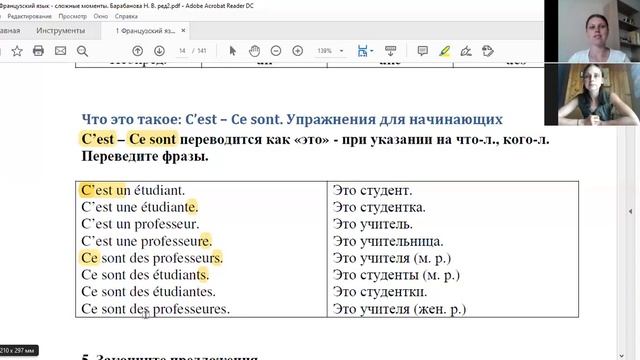The width and height of the screenshot is (640, 360).
Task: Open the search magnifier tool
Action: pyautogui.click(x=82, y=51)
